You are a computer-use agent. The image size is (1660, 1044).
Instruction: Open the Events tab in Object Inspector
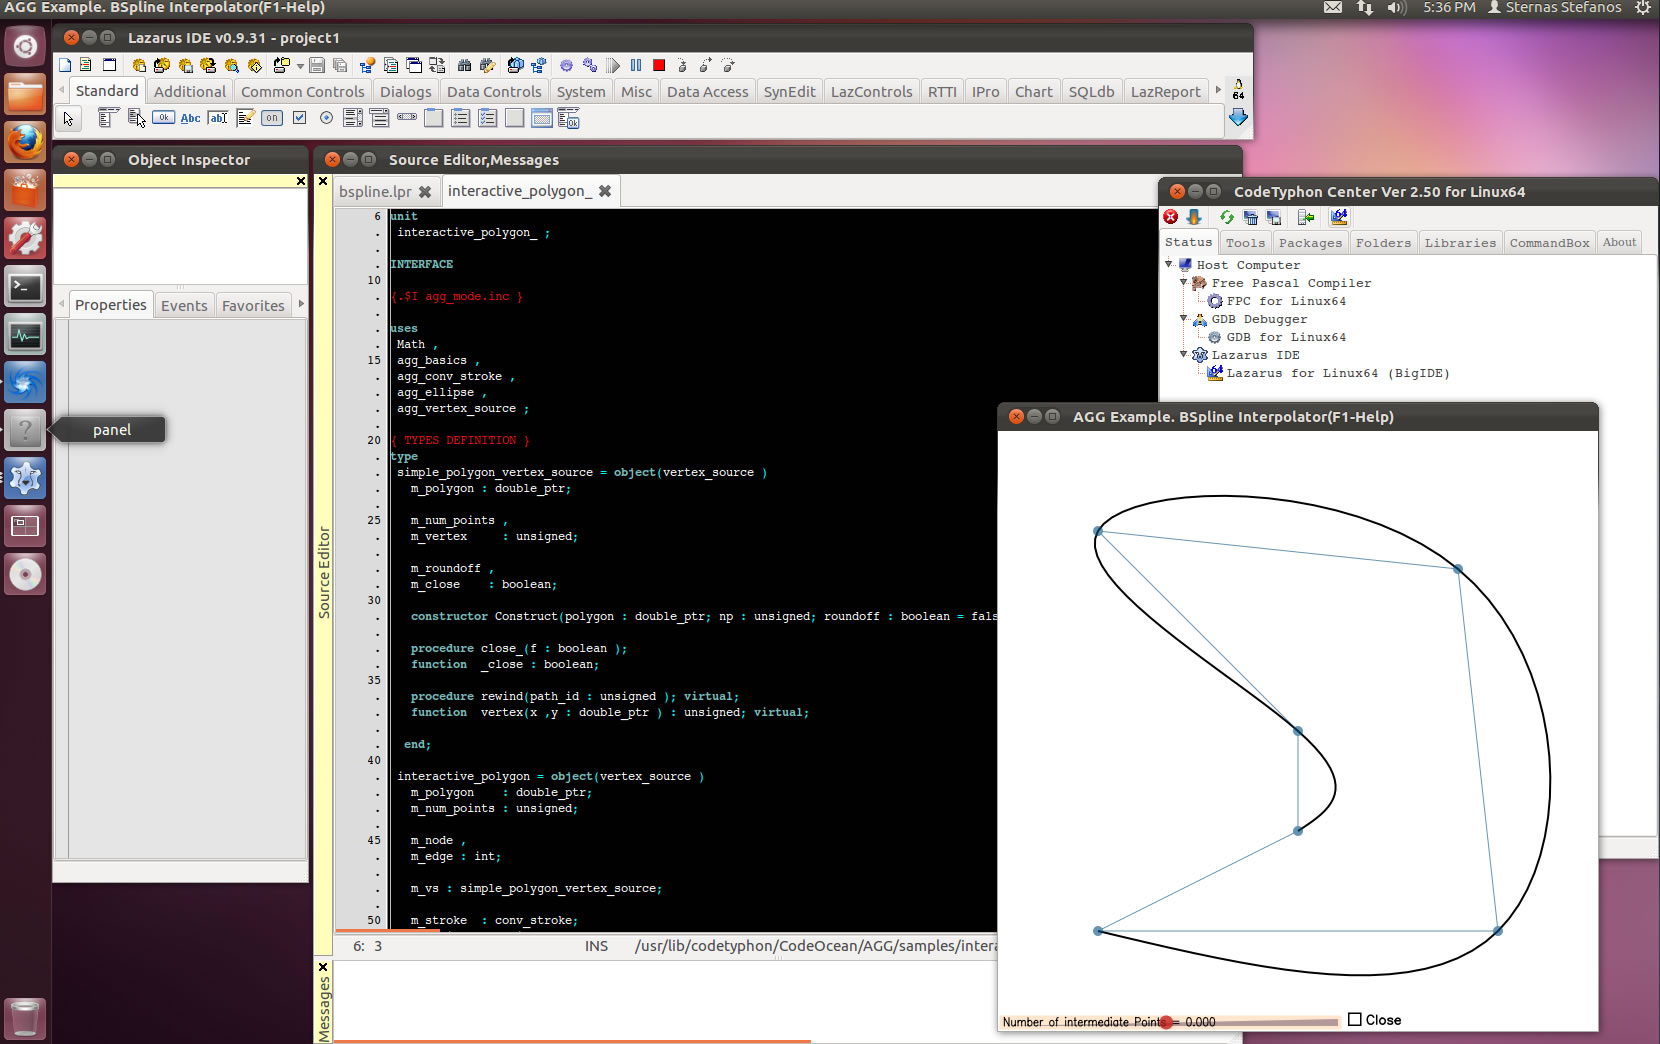[x=184, y=305]
